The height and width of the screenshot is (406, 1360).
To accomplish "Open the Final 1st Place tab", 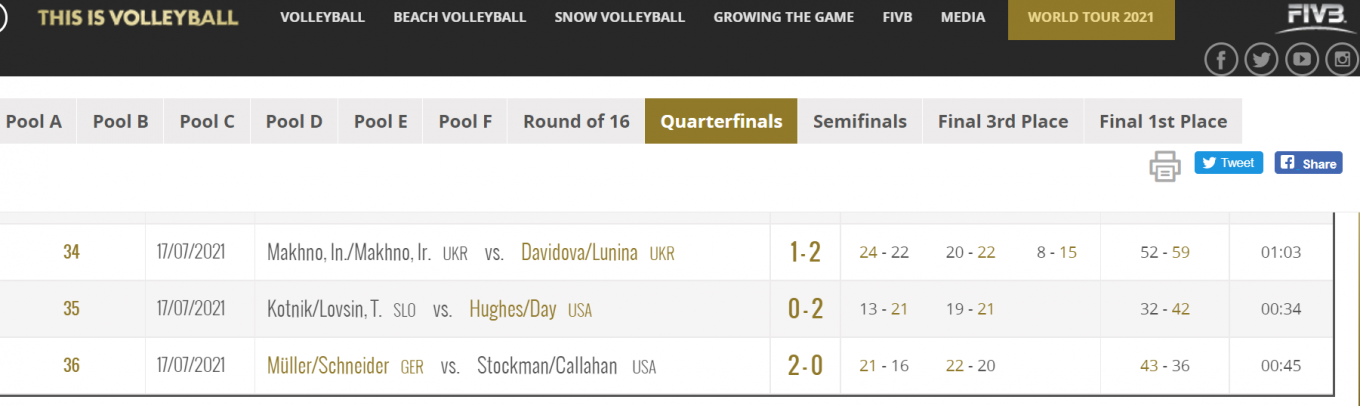I will [x=1163, y=121].
